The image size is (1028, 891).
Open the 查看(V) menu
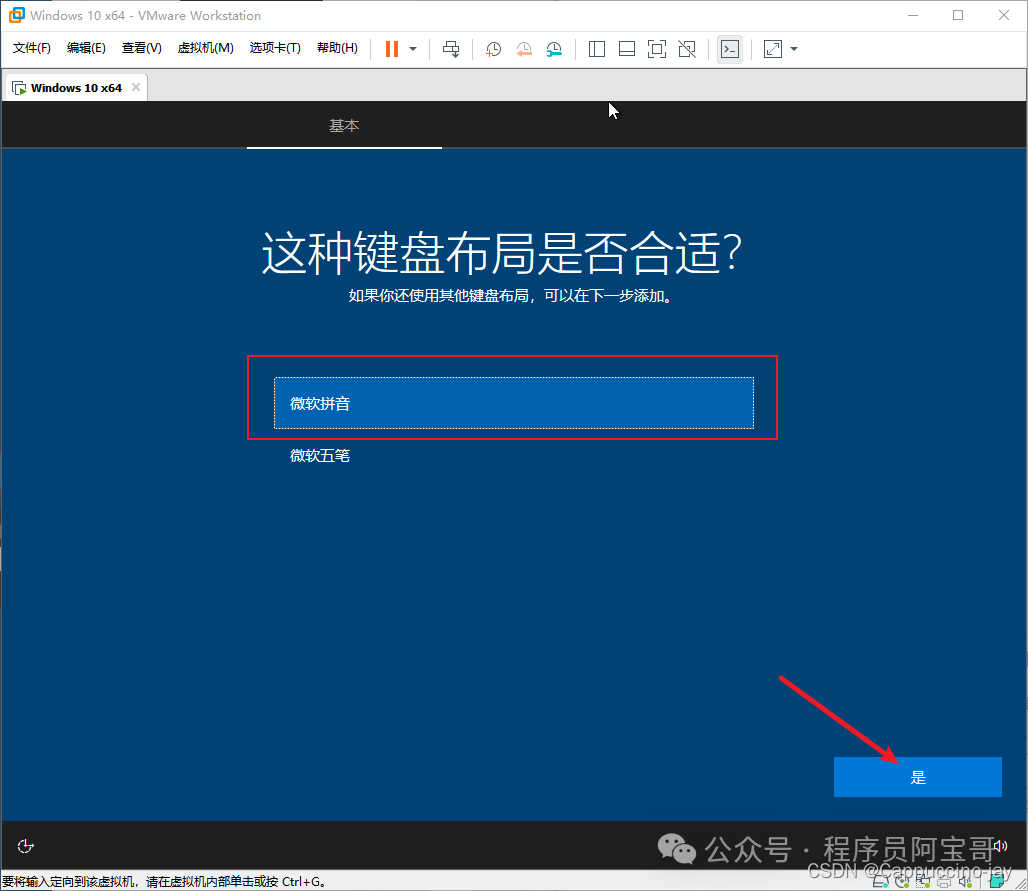pos(142,48)
